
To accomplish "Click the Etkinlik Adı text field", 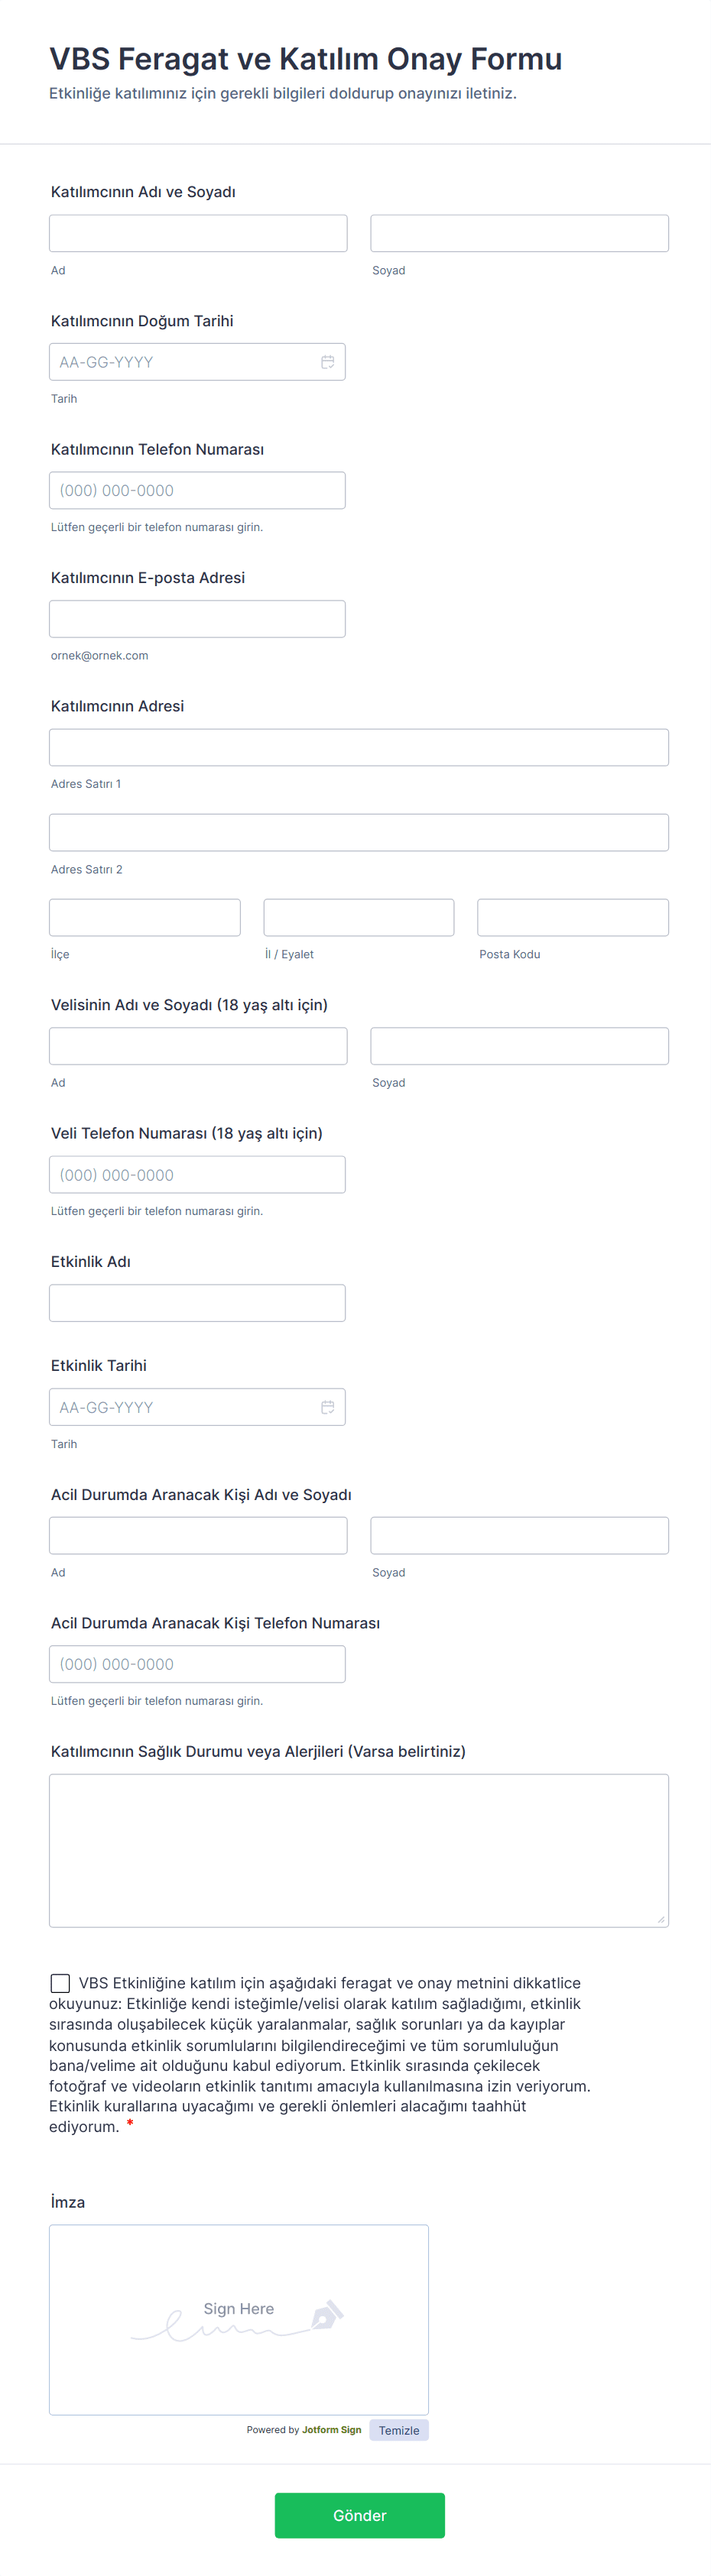I will tap(197, 1303).
